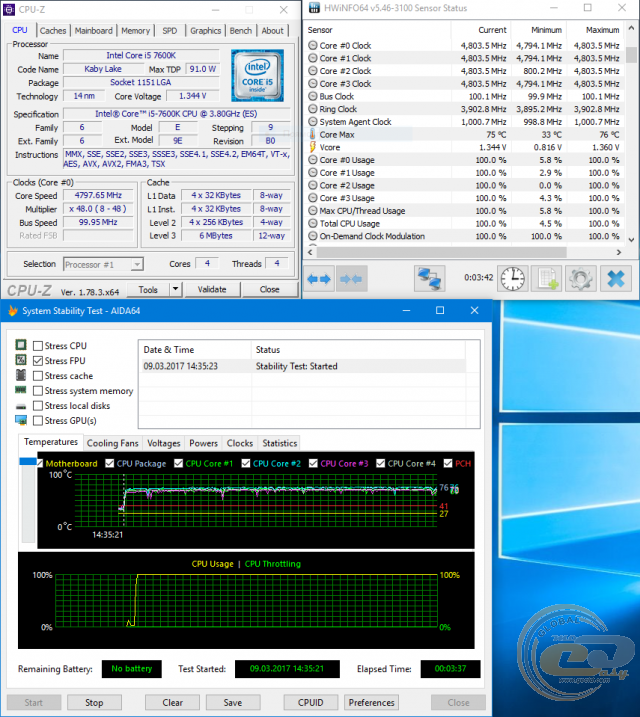
Task: Click the HWiNFO expand sensor view arrows icon
Action: pos(319,278)
